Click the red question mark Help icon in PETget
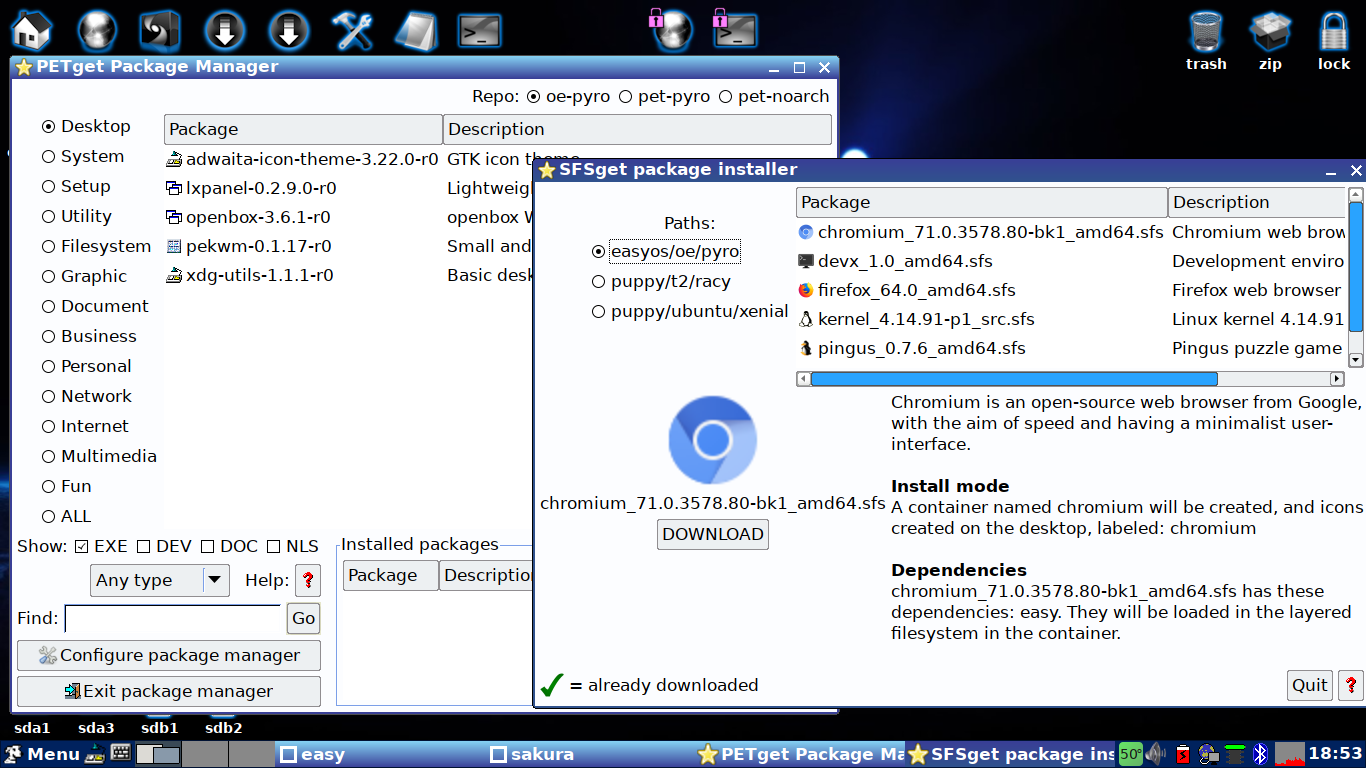This screenshot has height=768, width=1366. point(308,580)
